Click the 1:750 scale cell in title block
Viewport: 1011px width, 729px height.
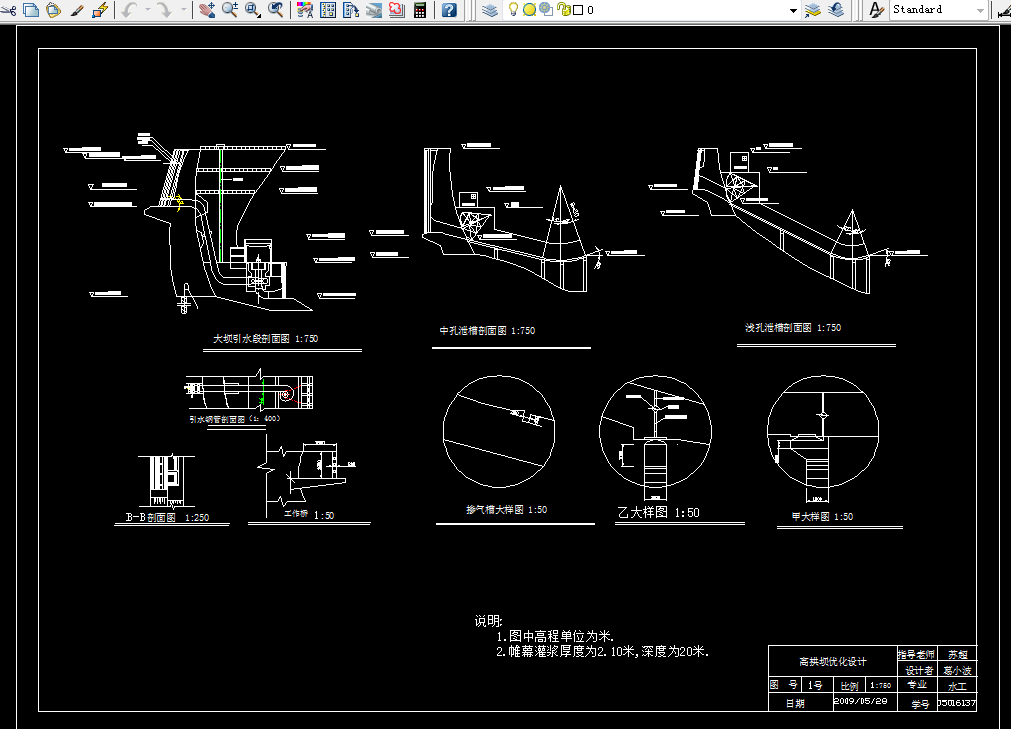click(881, 686)
